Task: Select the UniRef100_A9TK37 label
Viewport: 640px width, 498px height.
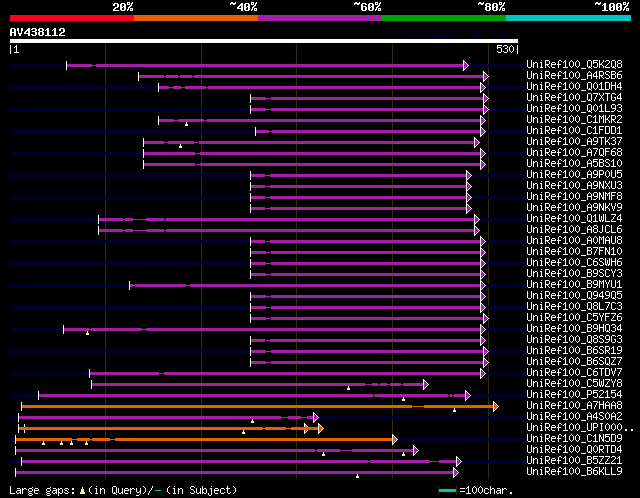Action: pyautogui.click(x=574, y=142)
